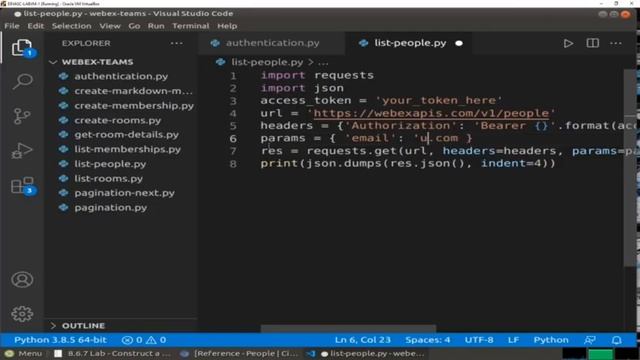Open the Search view icon
Viewport: 640px width, 360px height.
pos(22,81)
